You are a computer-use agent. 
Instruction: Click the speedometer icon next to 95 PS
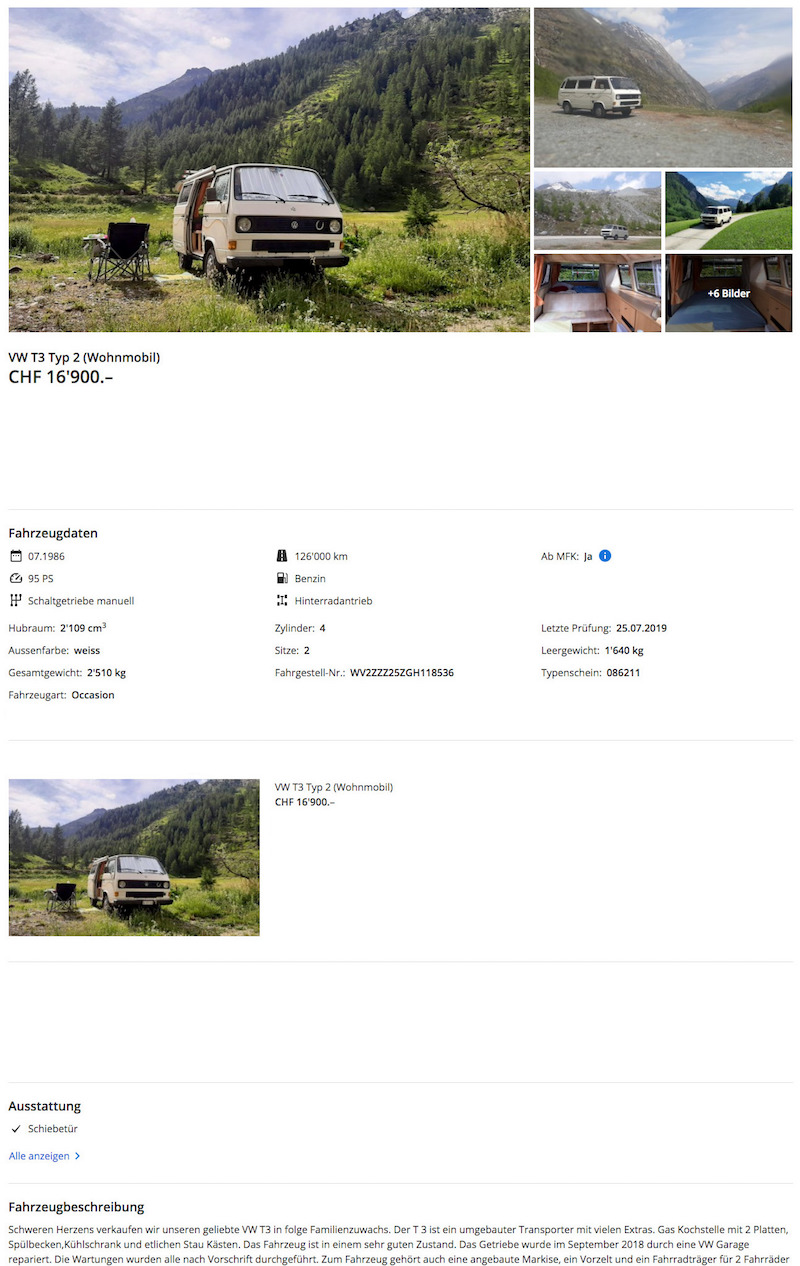(15, 579)
